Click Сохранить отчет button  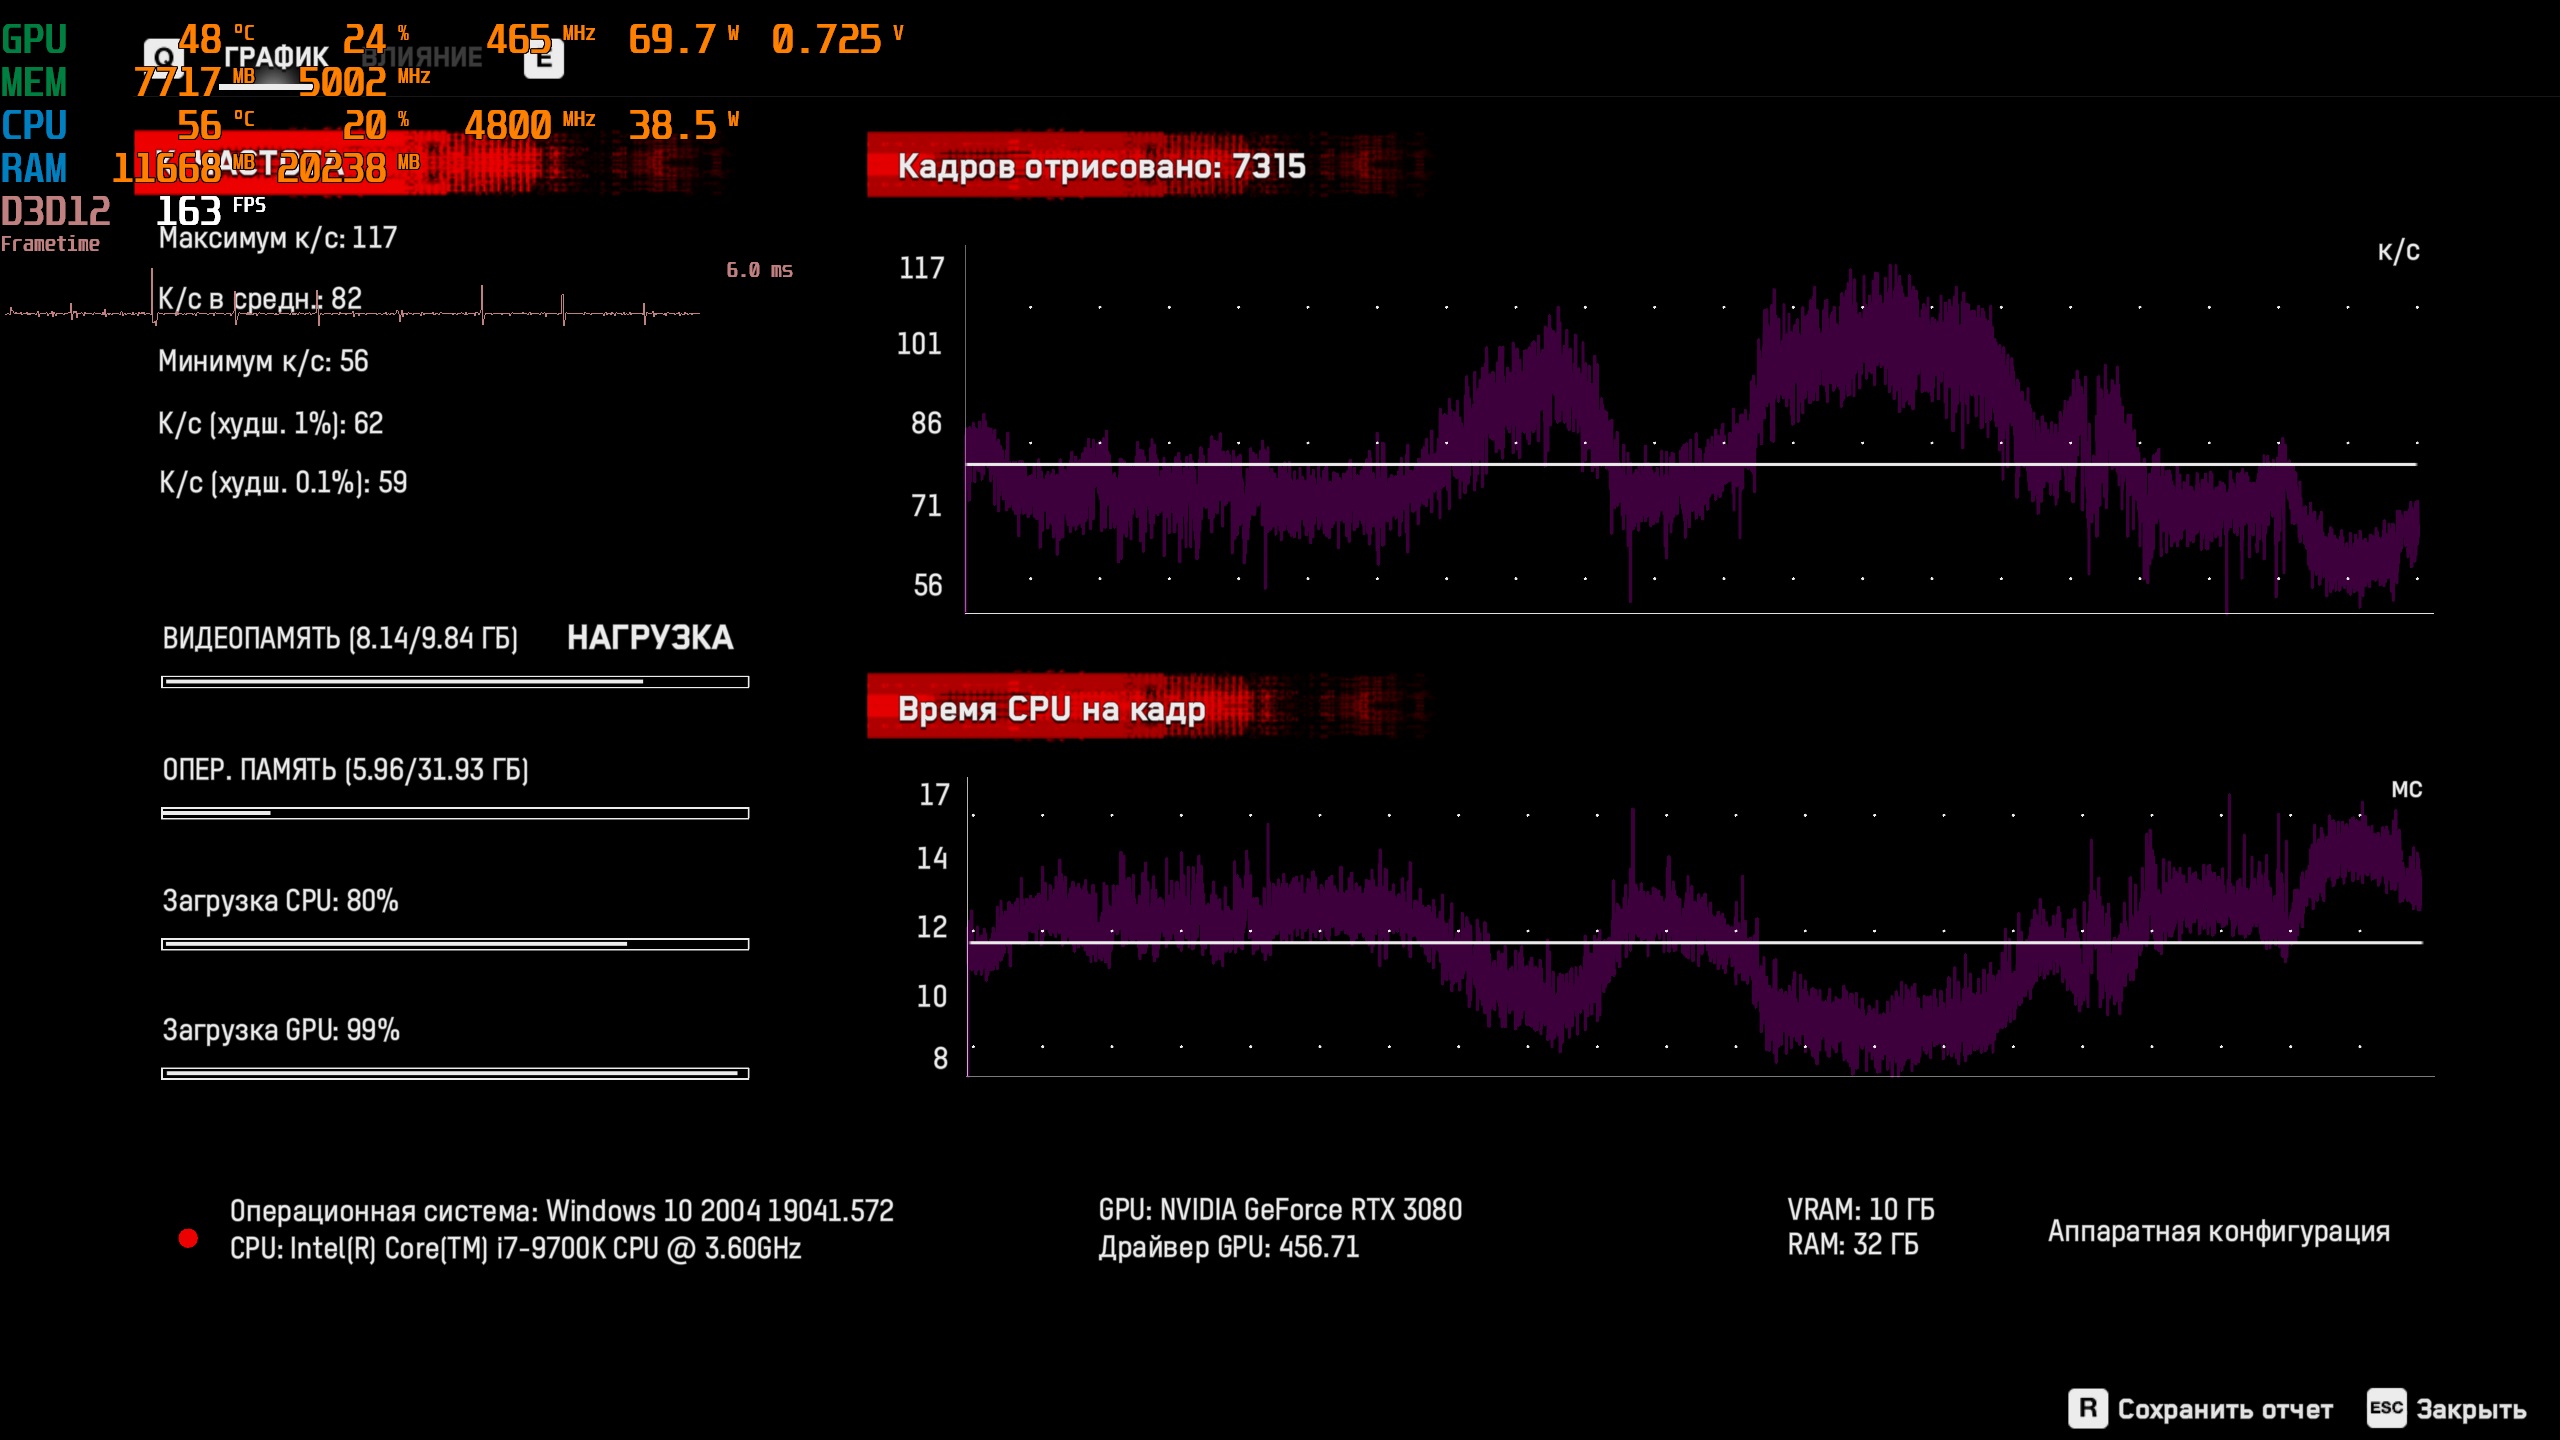point(2224,1409)
